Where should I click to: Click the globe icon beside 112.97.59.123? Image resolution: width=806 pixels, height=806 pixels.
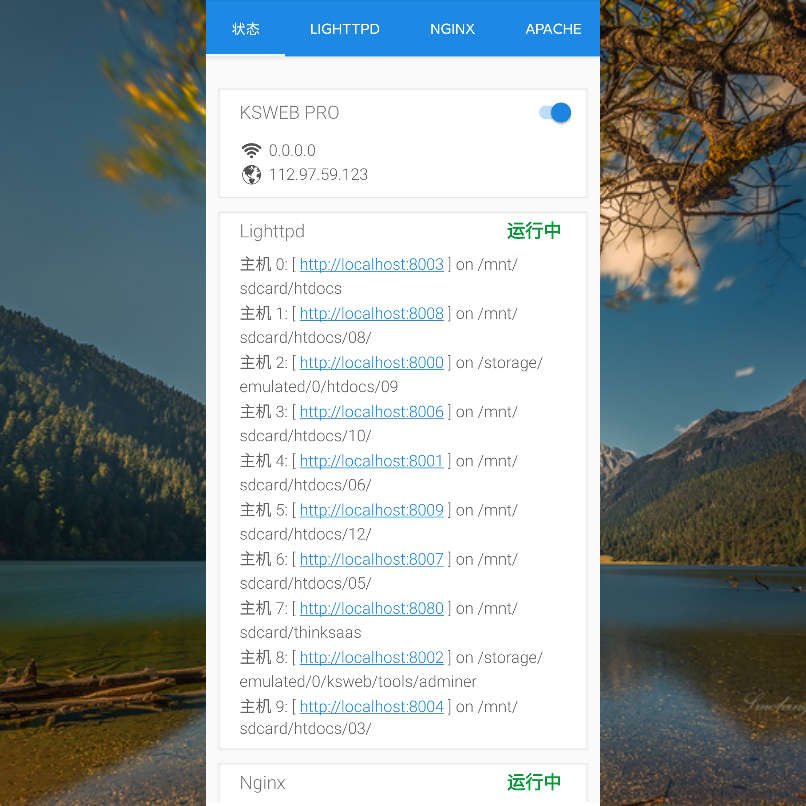click(251, 174)
